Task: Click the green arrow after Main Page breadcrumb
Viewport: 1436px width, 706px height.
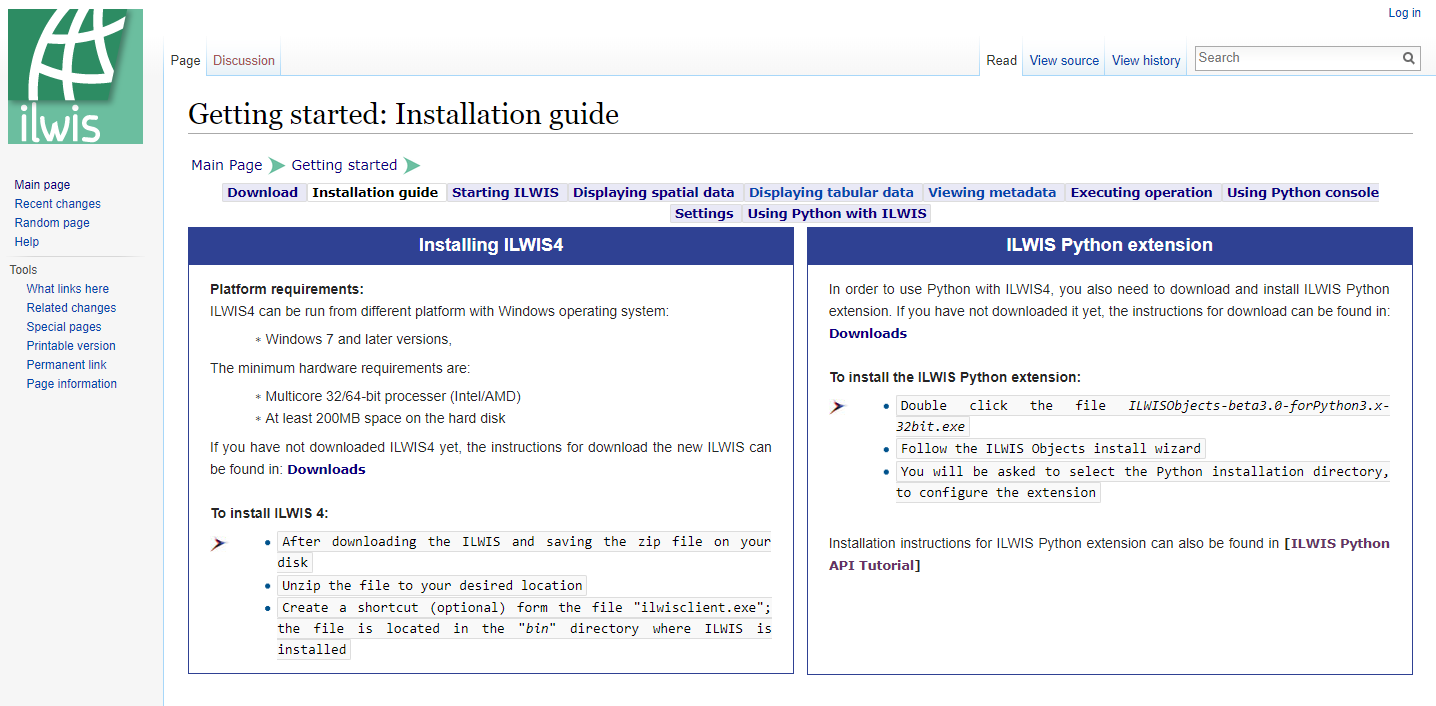Action: (x=274, y=165)
